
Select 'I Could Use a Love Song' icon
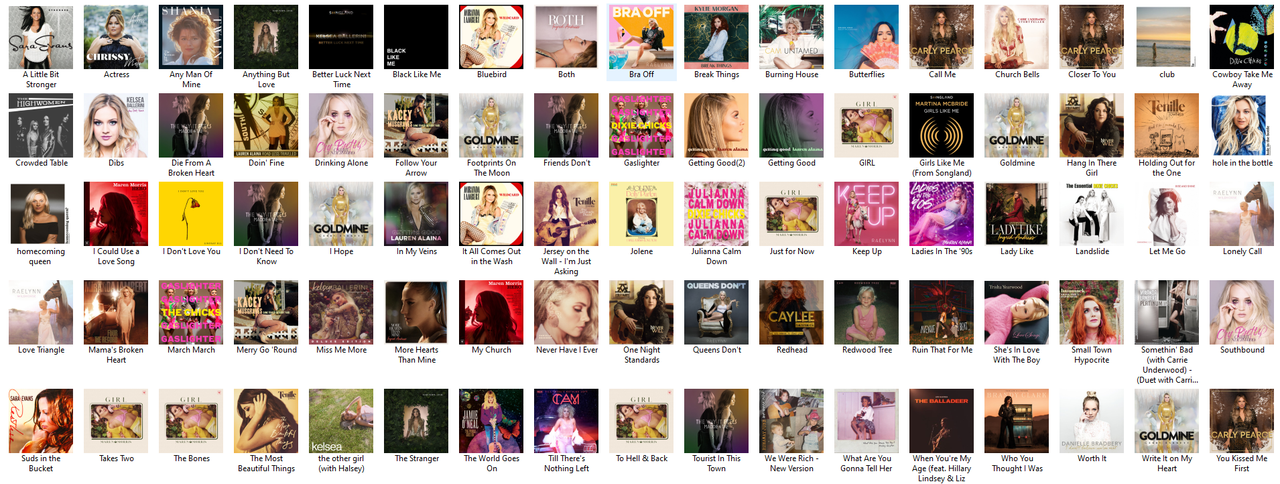point(116,213)
